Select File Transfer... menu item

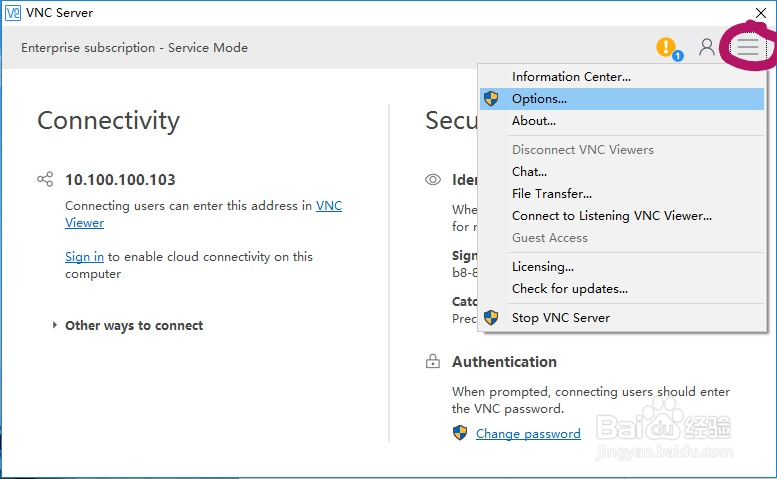click(x=551, y=194)
